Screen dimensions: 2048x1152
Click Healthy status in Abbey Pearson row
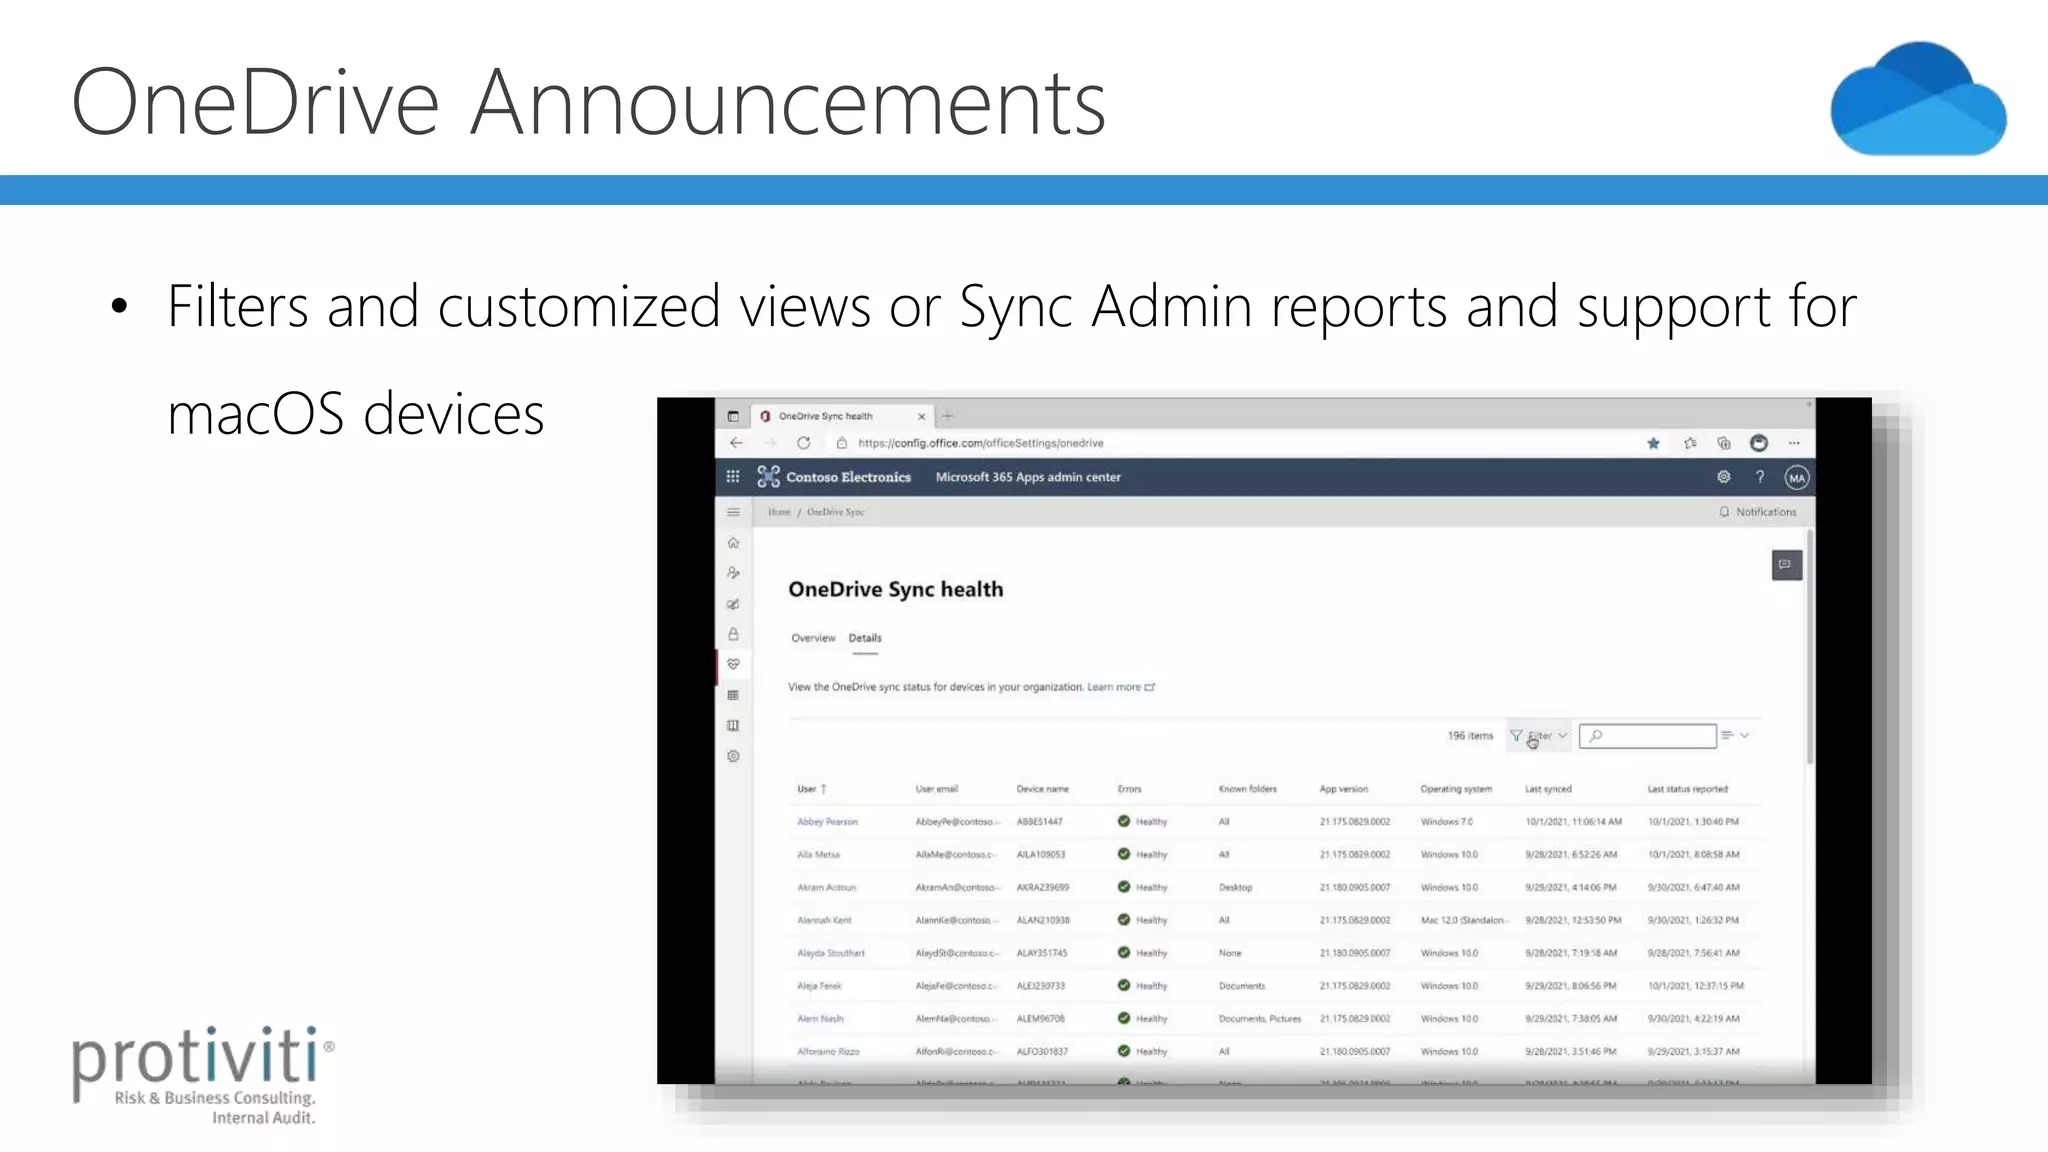click(1142, 822)
